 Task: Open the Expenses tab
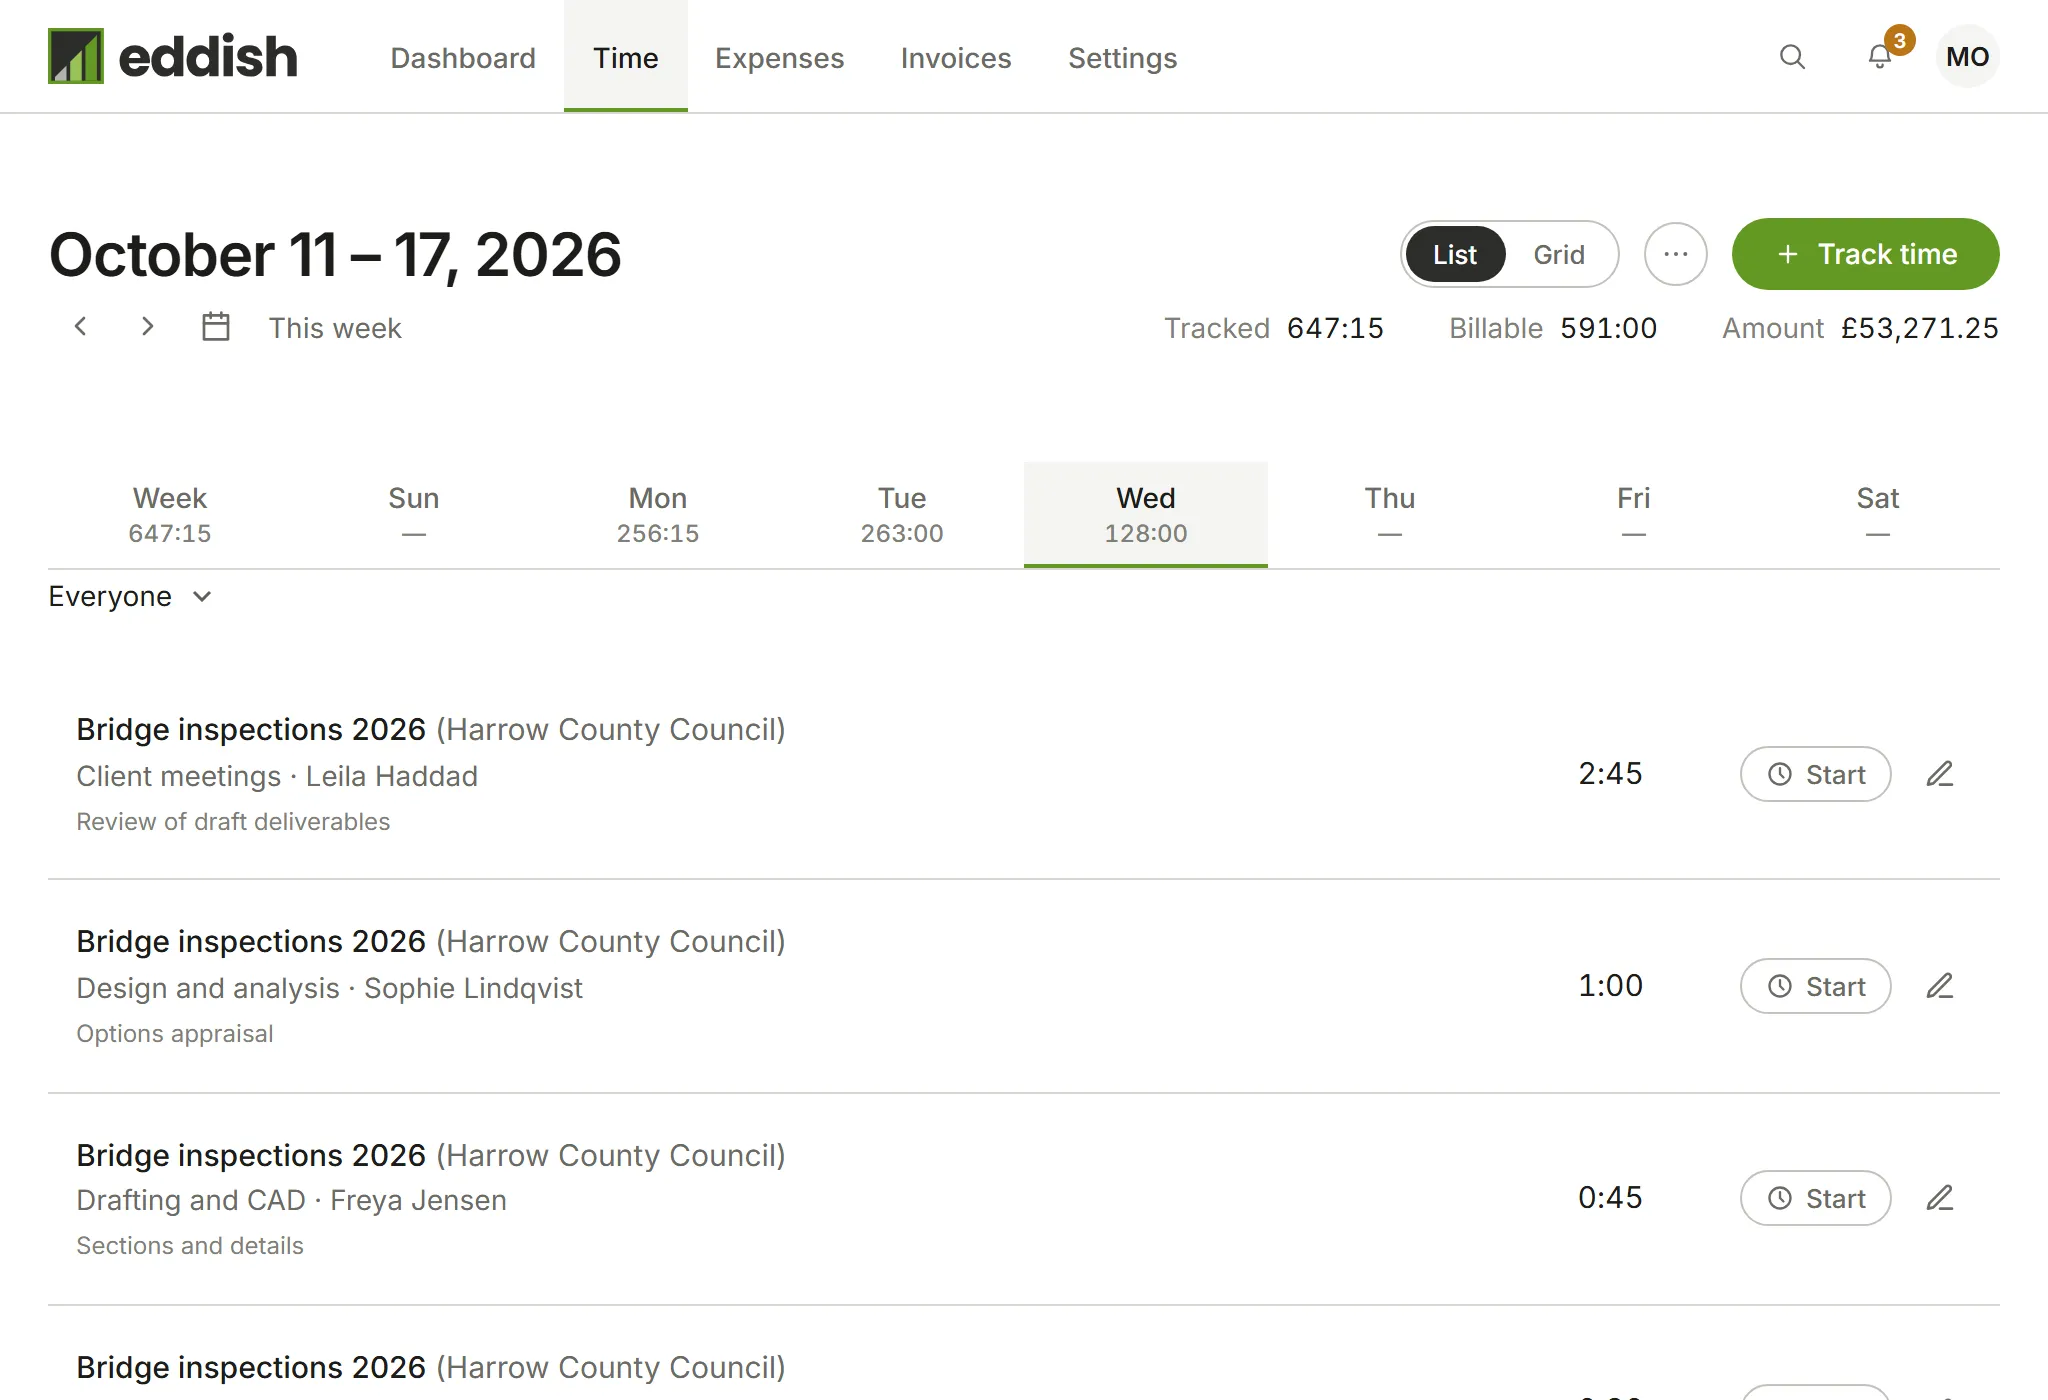[x=779, y=57]
